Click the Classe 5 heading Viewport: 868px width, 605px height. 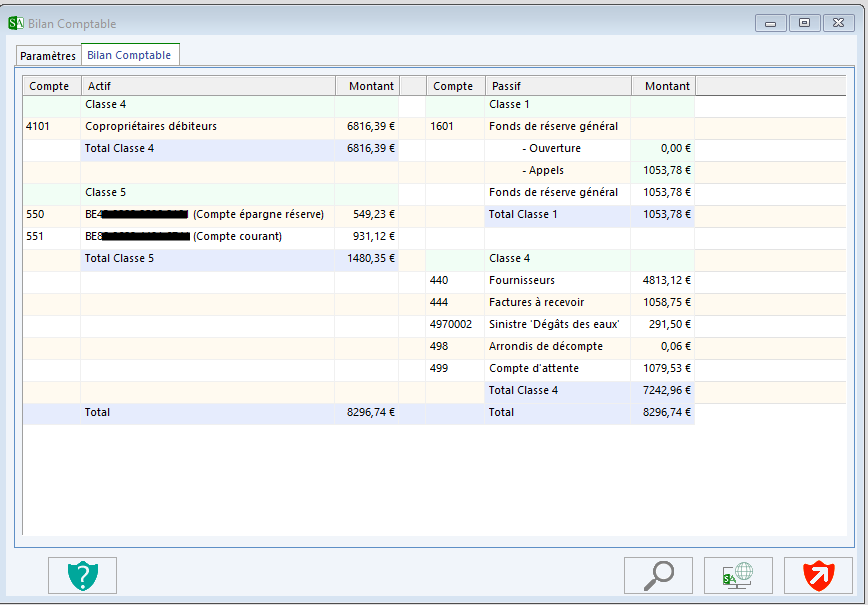[106, 192]
